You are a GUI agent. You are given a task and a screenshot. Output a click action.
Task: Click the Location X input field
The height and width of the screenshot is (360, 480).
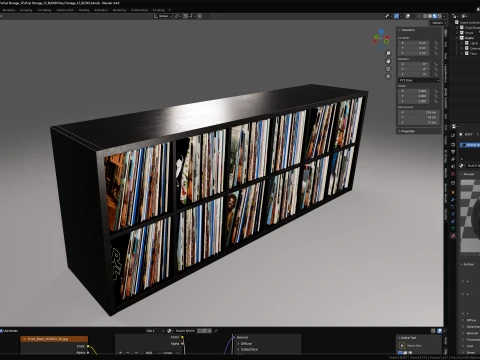(x=415, y=43)
